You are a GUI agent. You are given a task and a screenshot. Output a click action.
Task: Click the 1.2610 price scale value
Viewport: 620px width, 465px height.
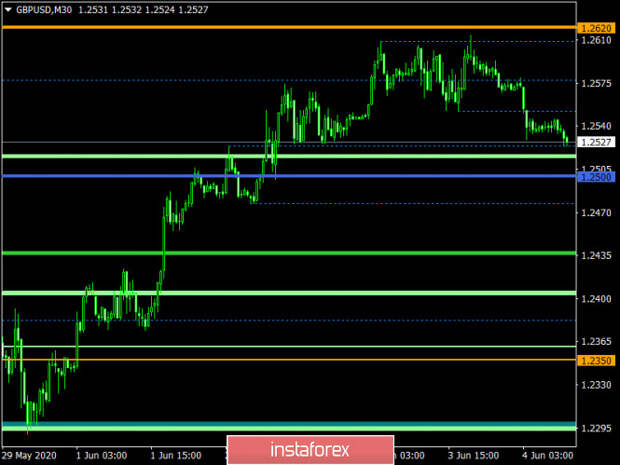point(596,40)
